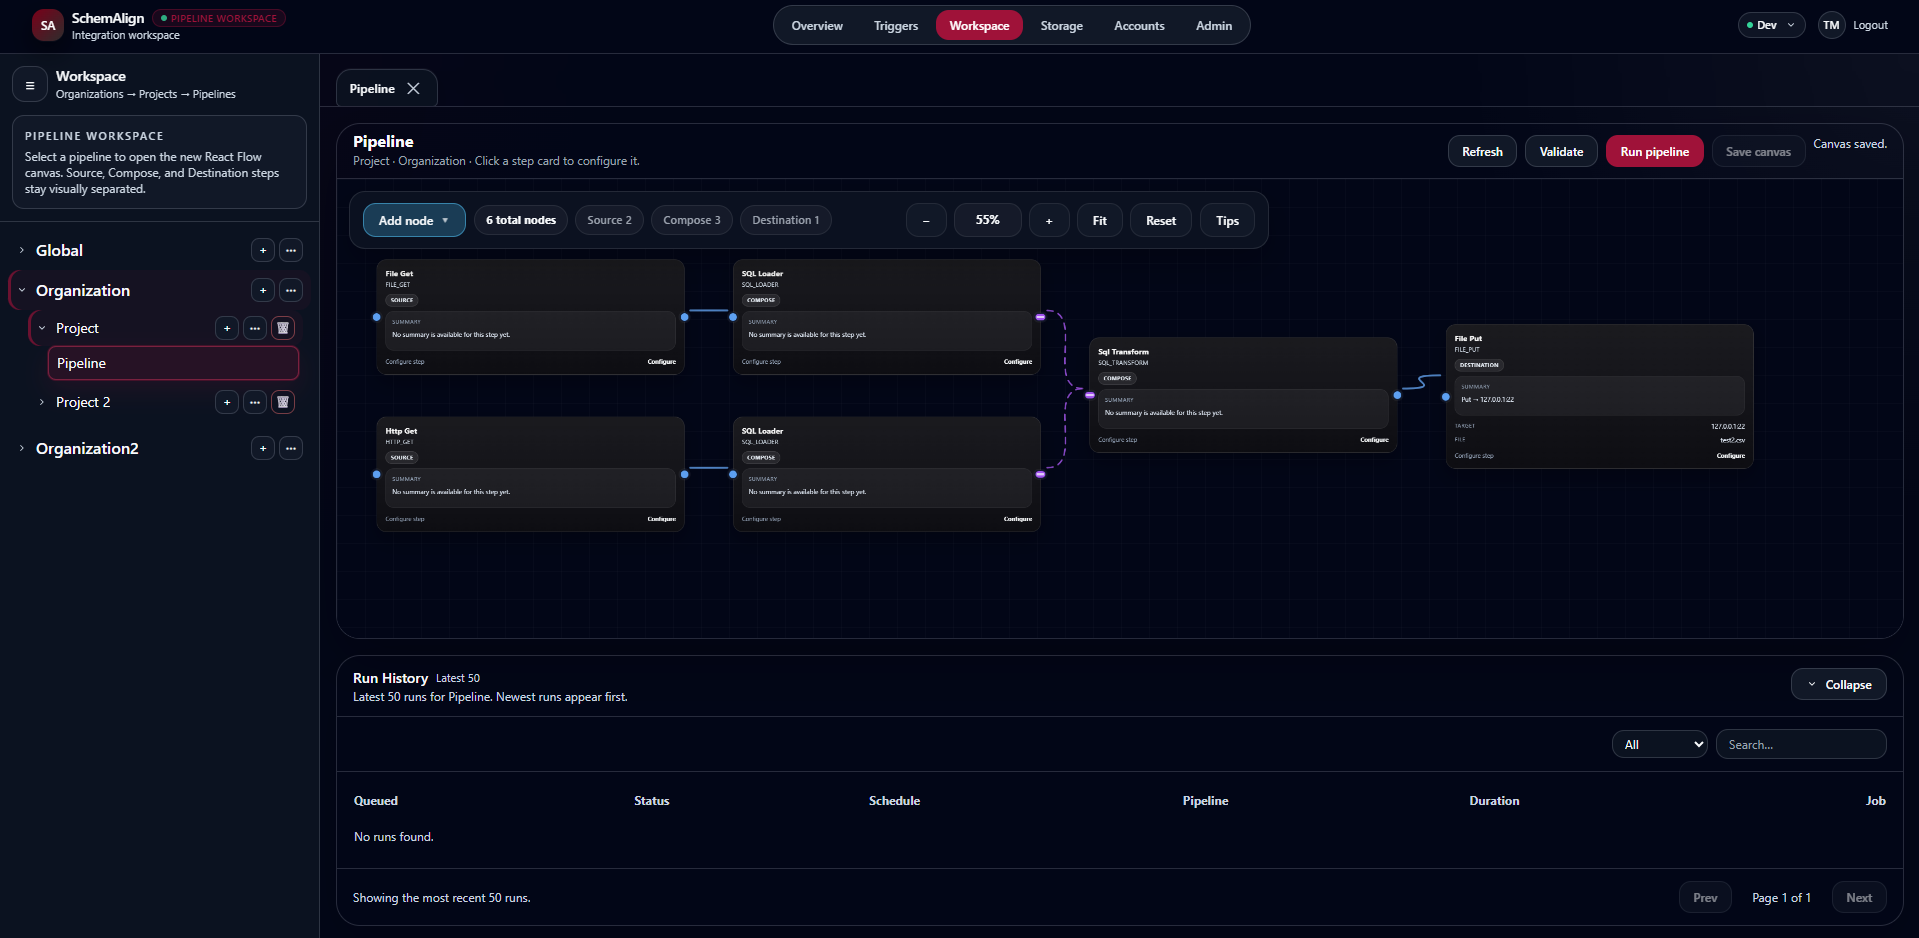
Task: Click the Refresh button
Action: pos(1482,152)
